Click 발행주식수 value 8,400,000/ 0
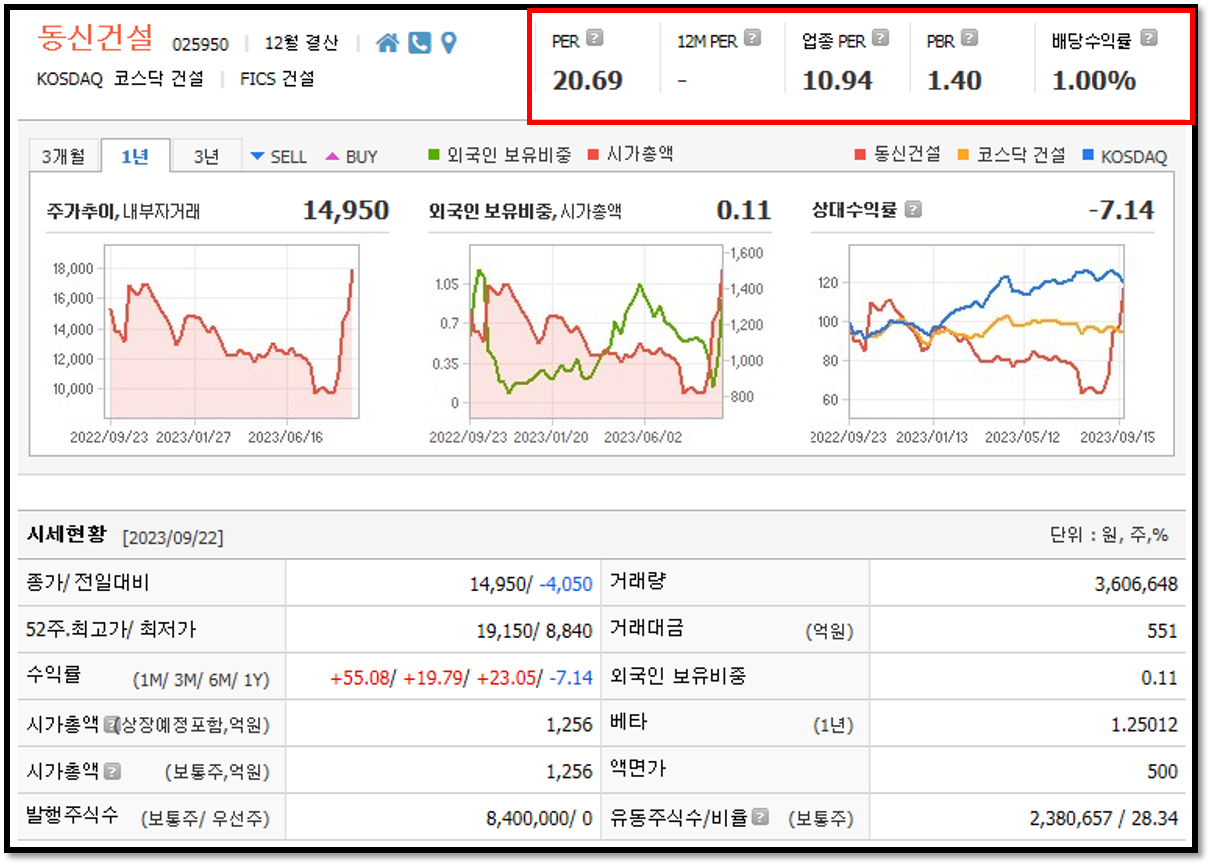1211x866 pixels. tap(539, 818)
